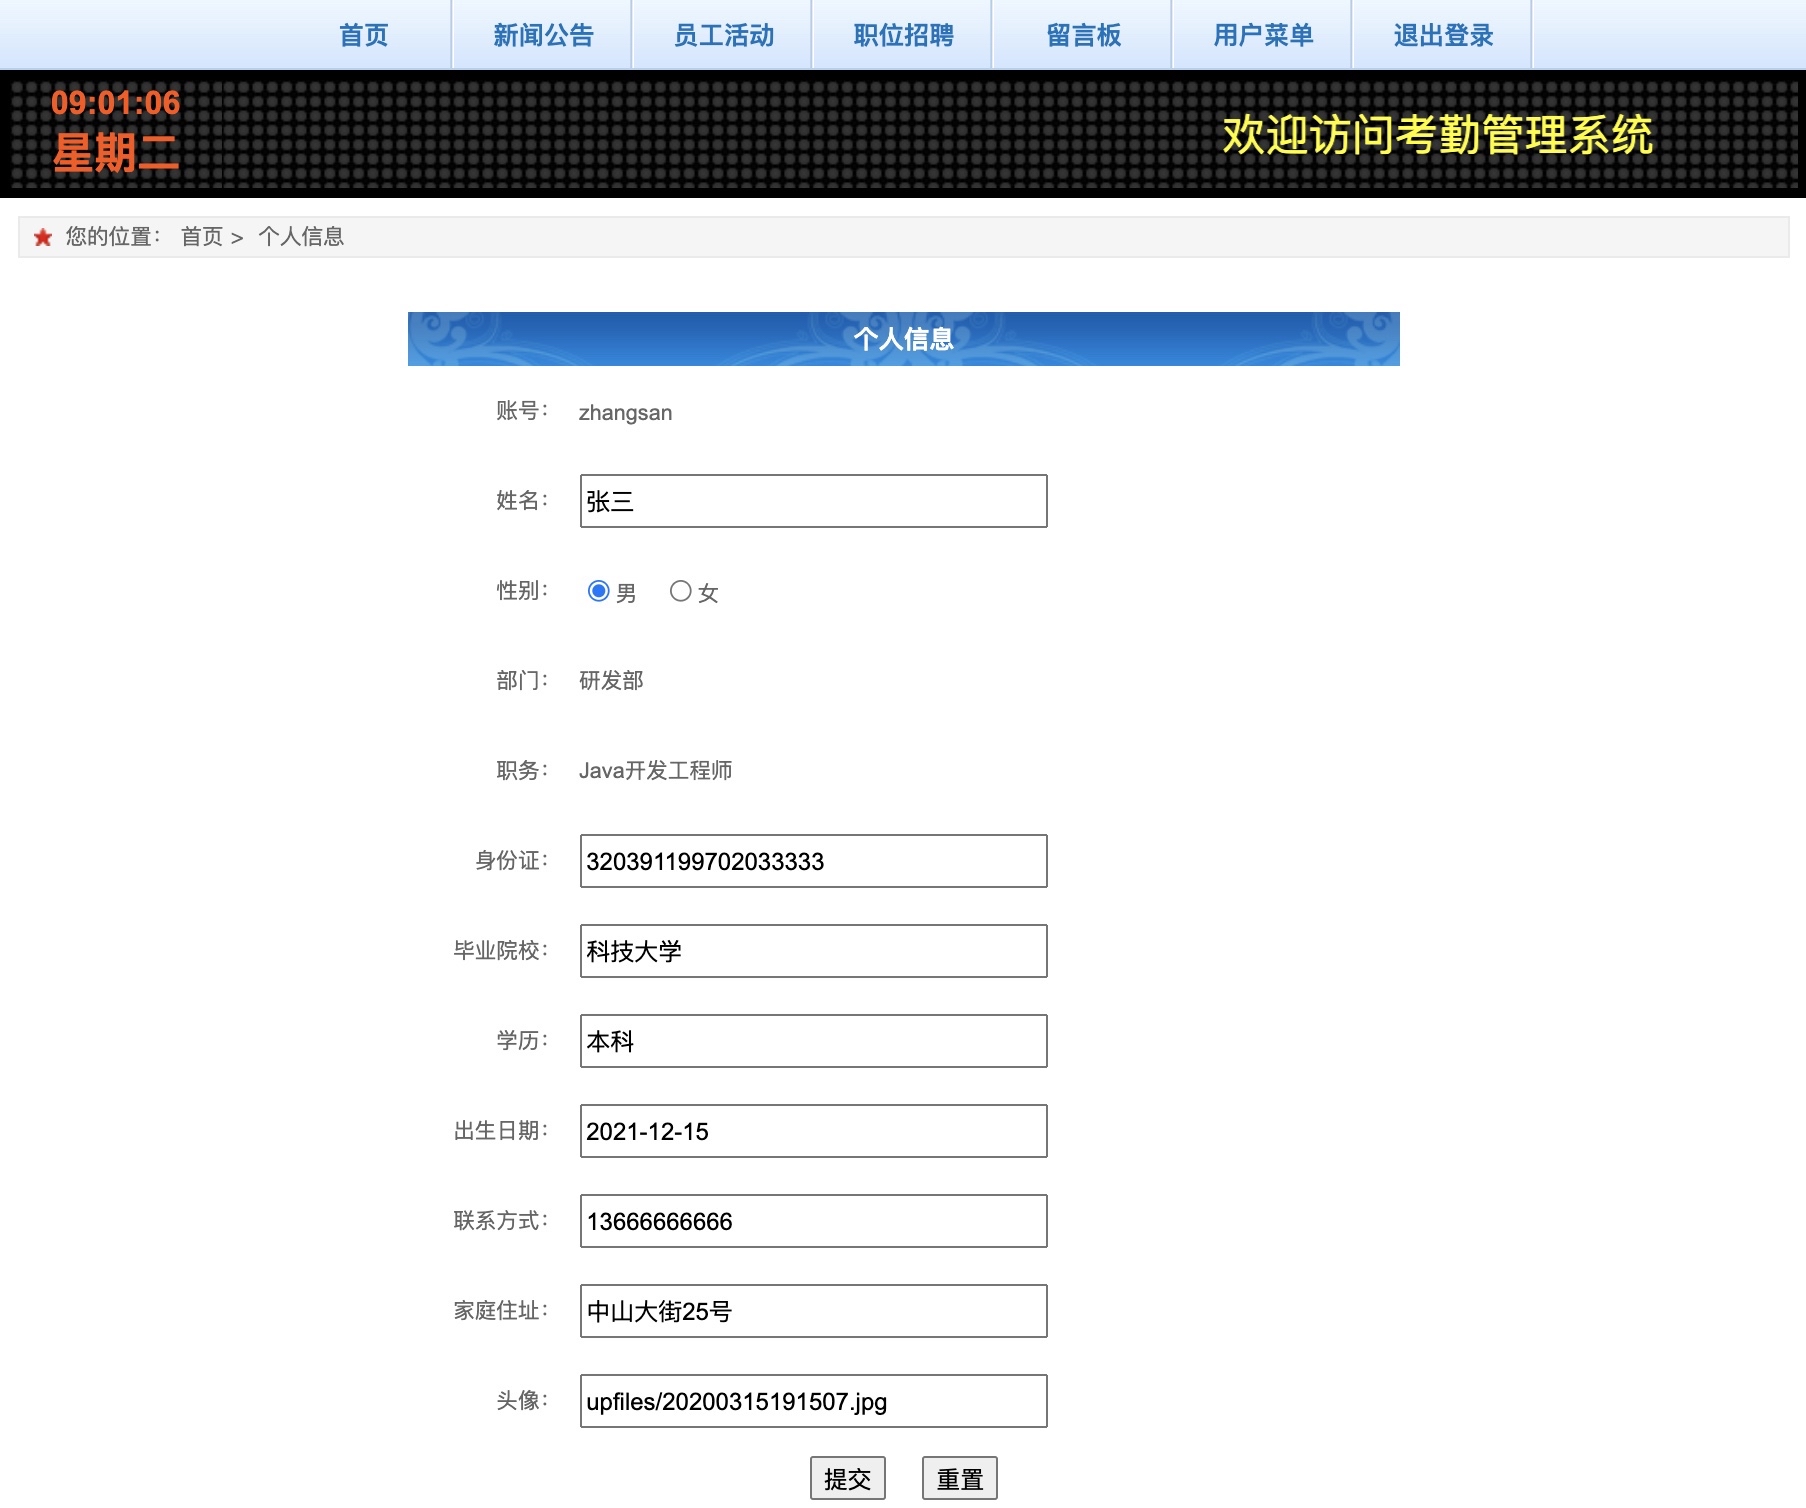Click the 联系方式 phone number field
1806x1508 pixels.
click(812, 1221)
